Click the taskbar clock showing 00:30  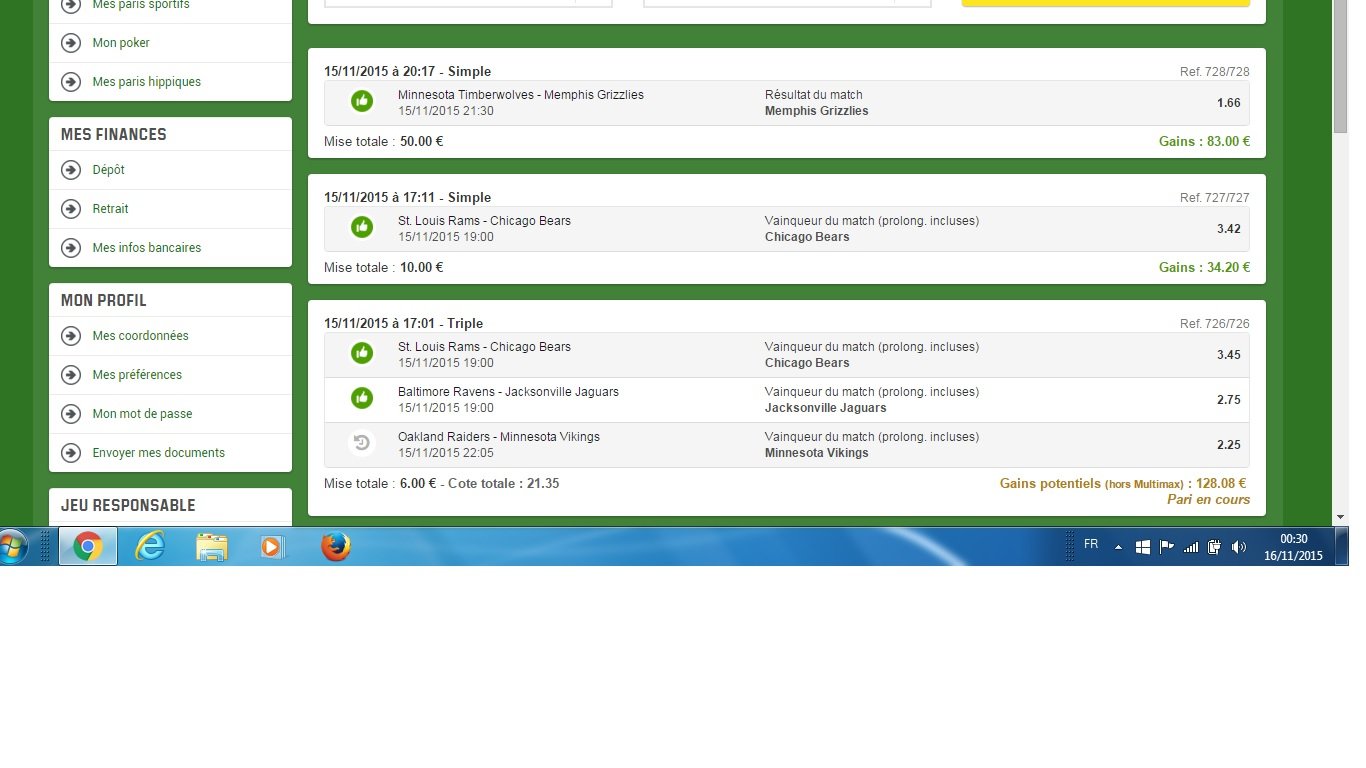coord(1292,547)
